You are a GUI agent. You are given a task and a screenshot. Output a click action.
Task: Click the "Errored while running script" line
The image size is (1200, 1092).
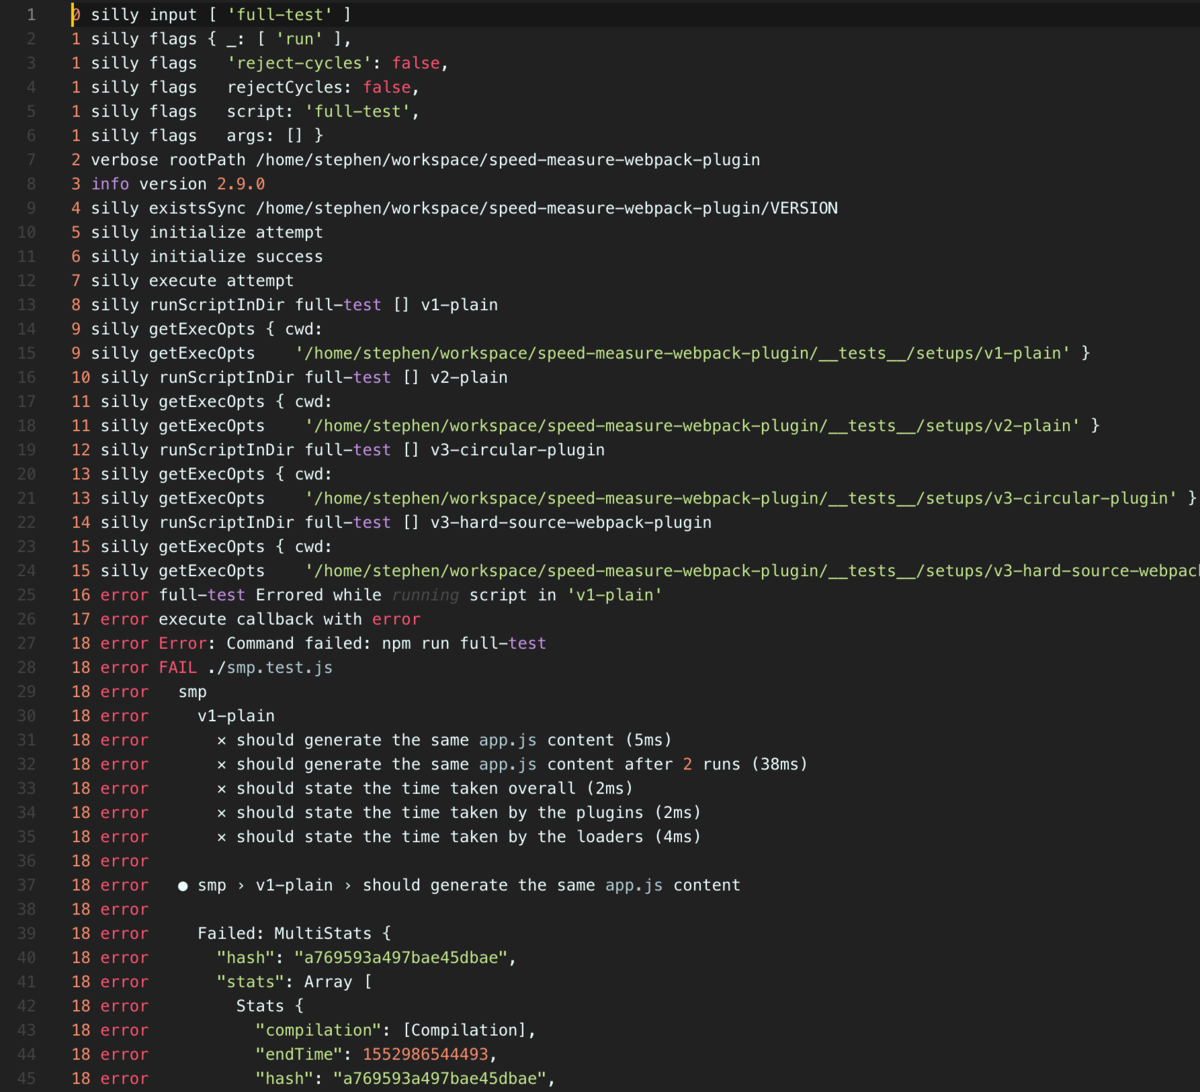[367, 595]
